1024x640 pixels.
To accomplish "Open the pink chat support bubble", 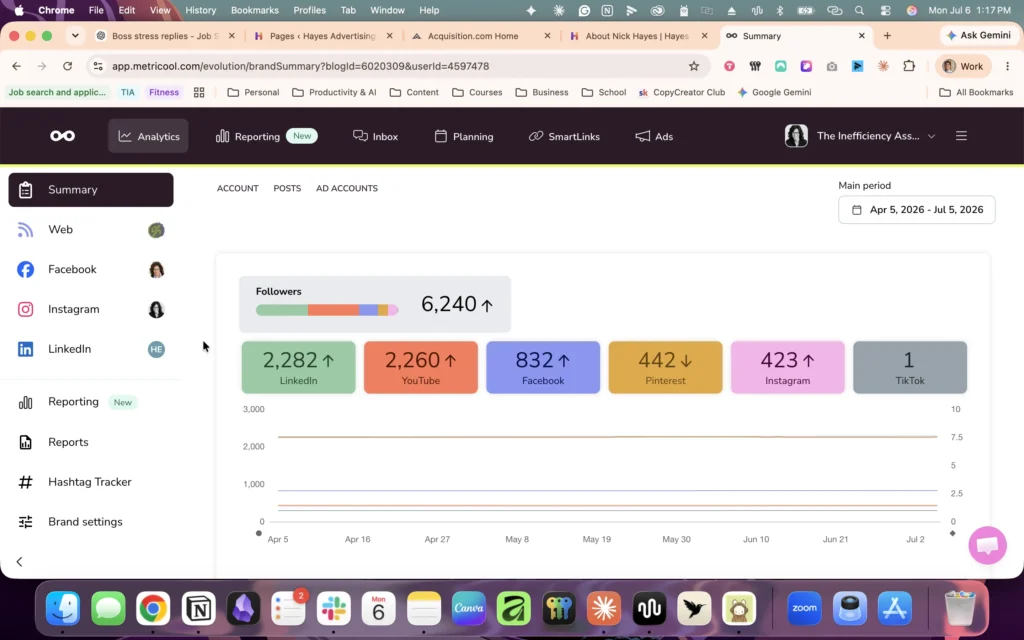I will pyautogui.click(x=987, y=545).
